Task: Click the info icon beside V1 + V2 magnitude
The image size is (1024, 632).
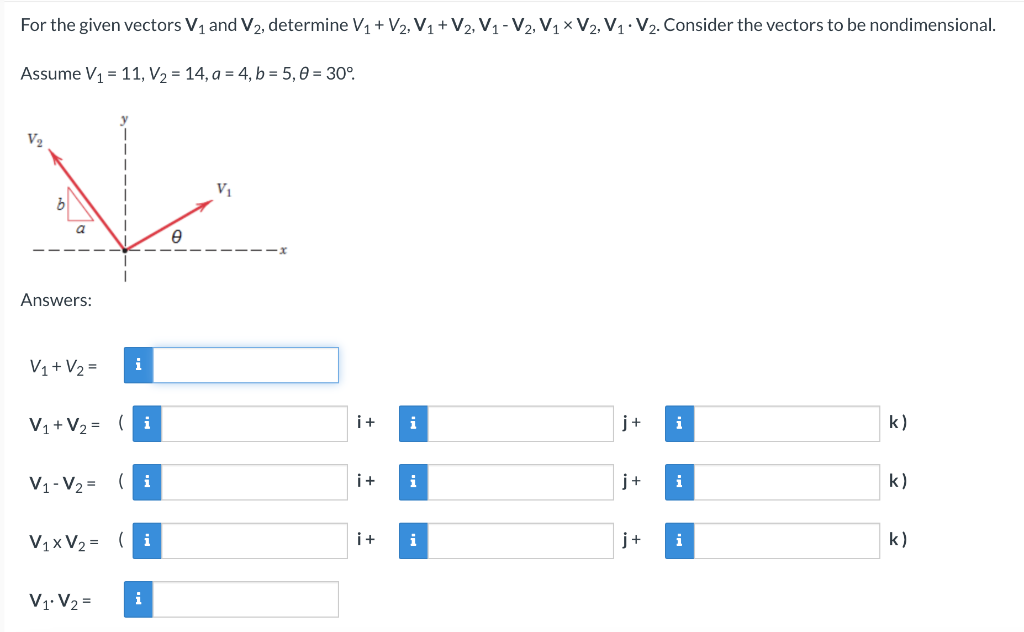Action: (137, 365)
